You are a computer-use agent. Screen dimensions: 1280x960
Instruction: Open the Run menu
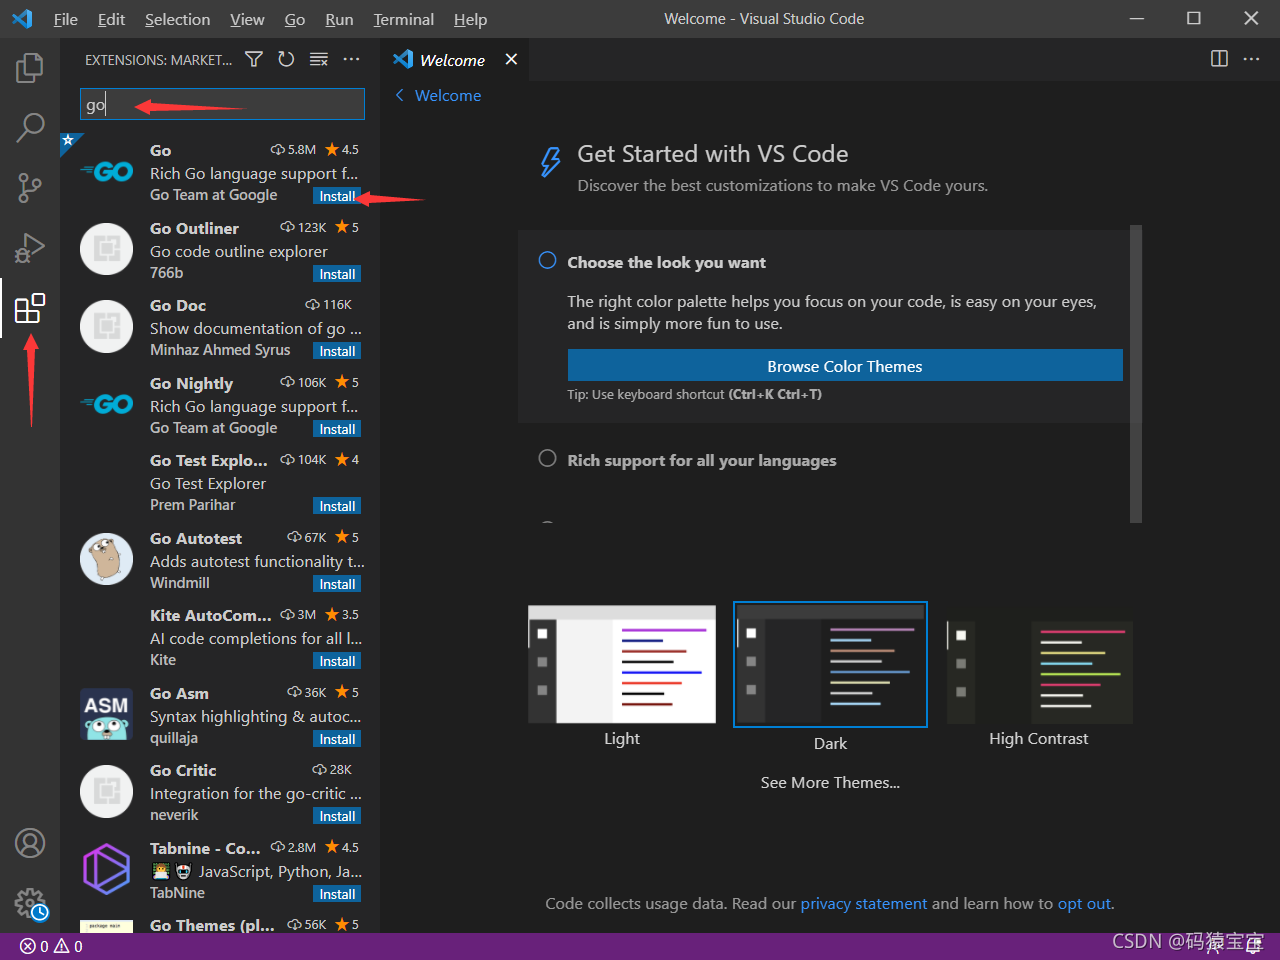[x=339, y=19]
